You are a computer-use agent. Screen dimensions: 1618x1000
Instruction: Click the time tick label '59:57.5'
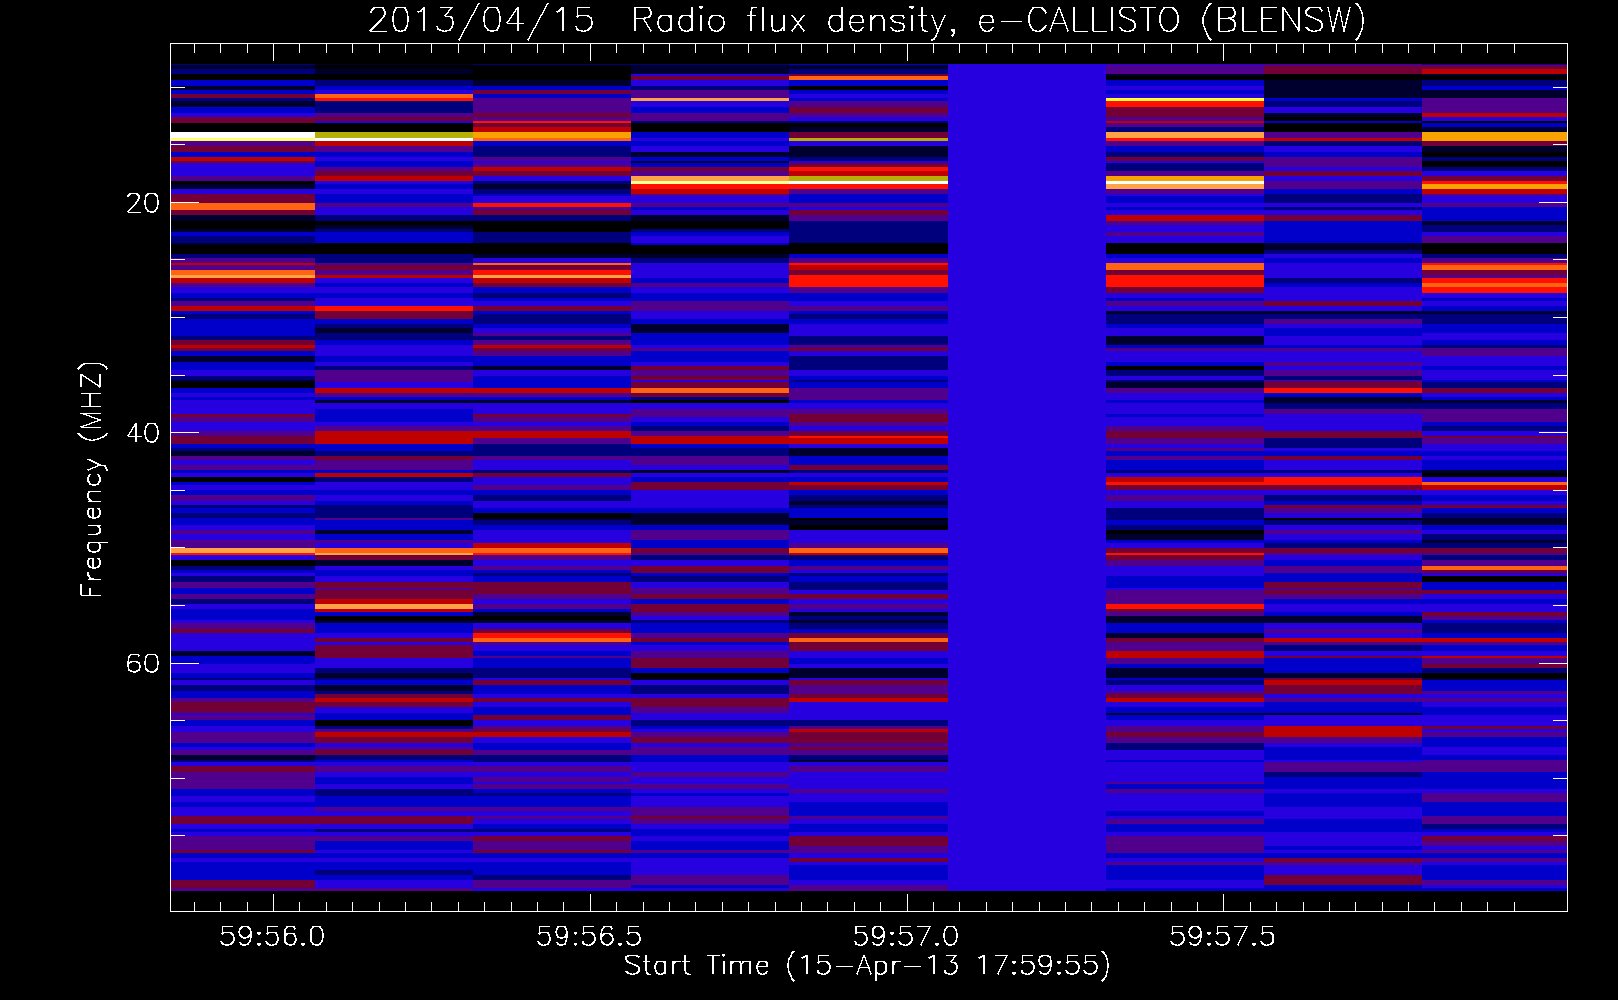[x=1222, y=936]
